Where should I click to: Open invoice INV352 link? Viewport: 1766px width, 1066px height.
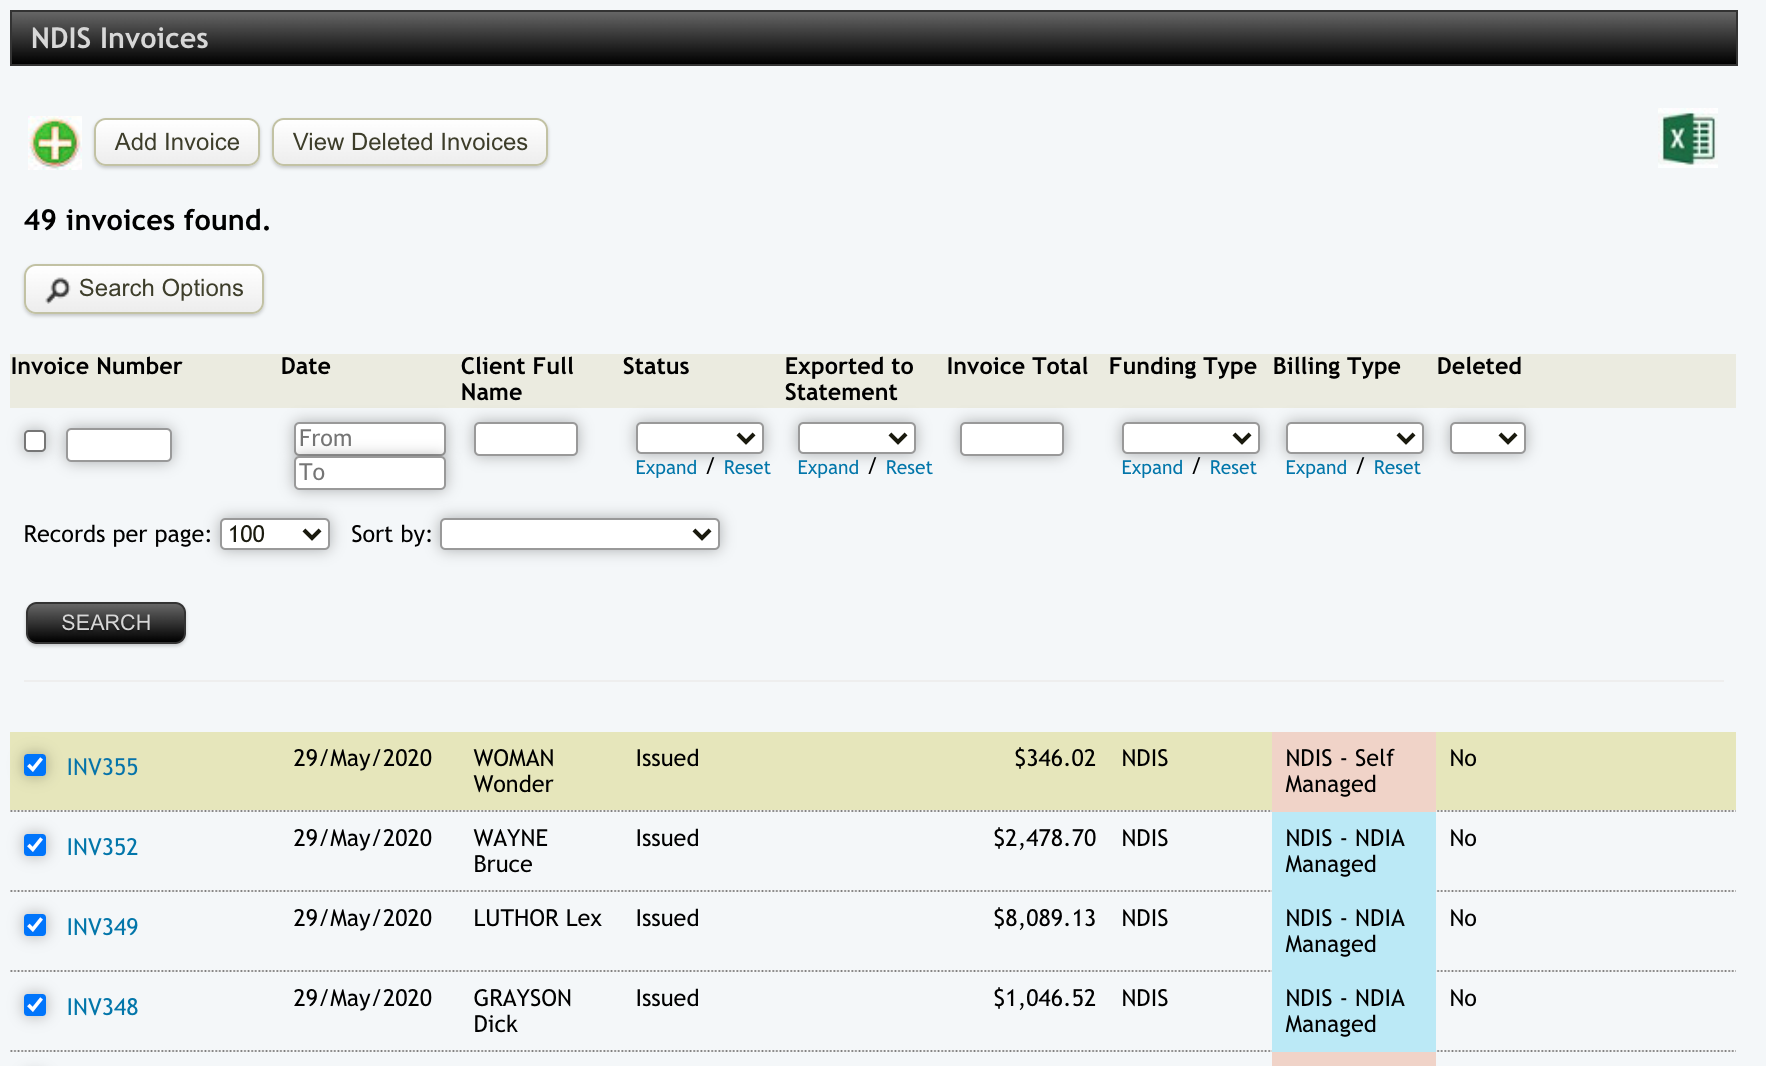[x=102, y=847]
